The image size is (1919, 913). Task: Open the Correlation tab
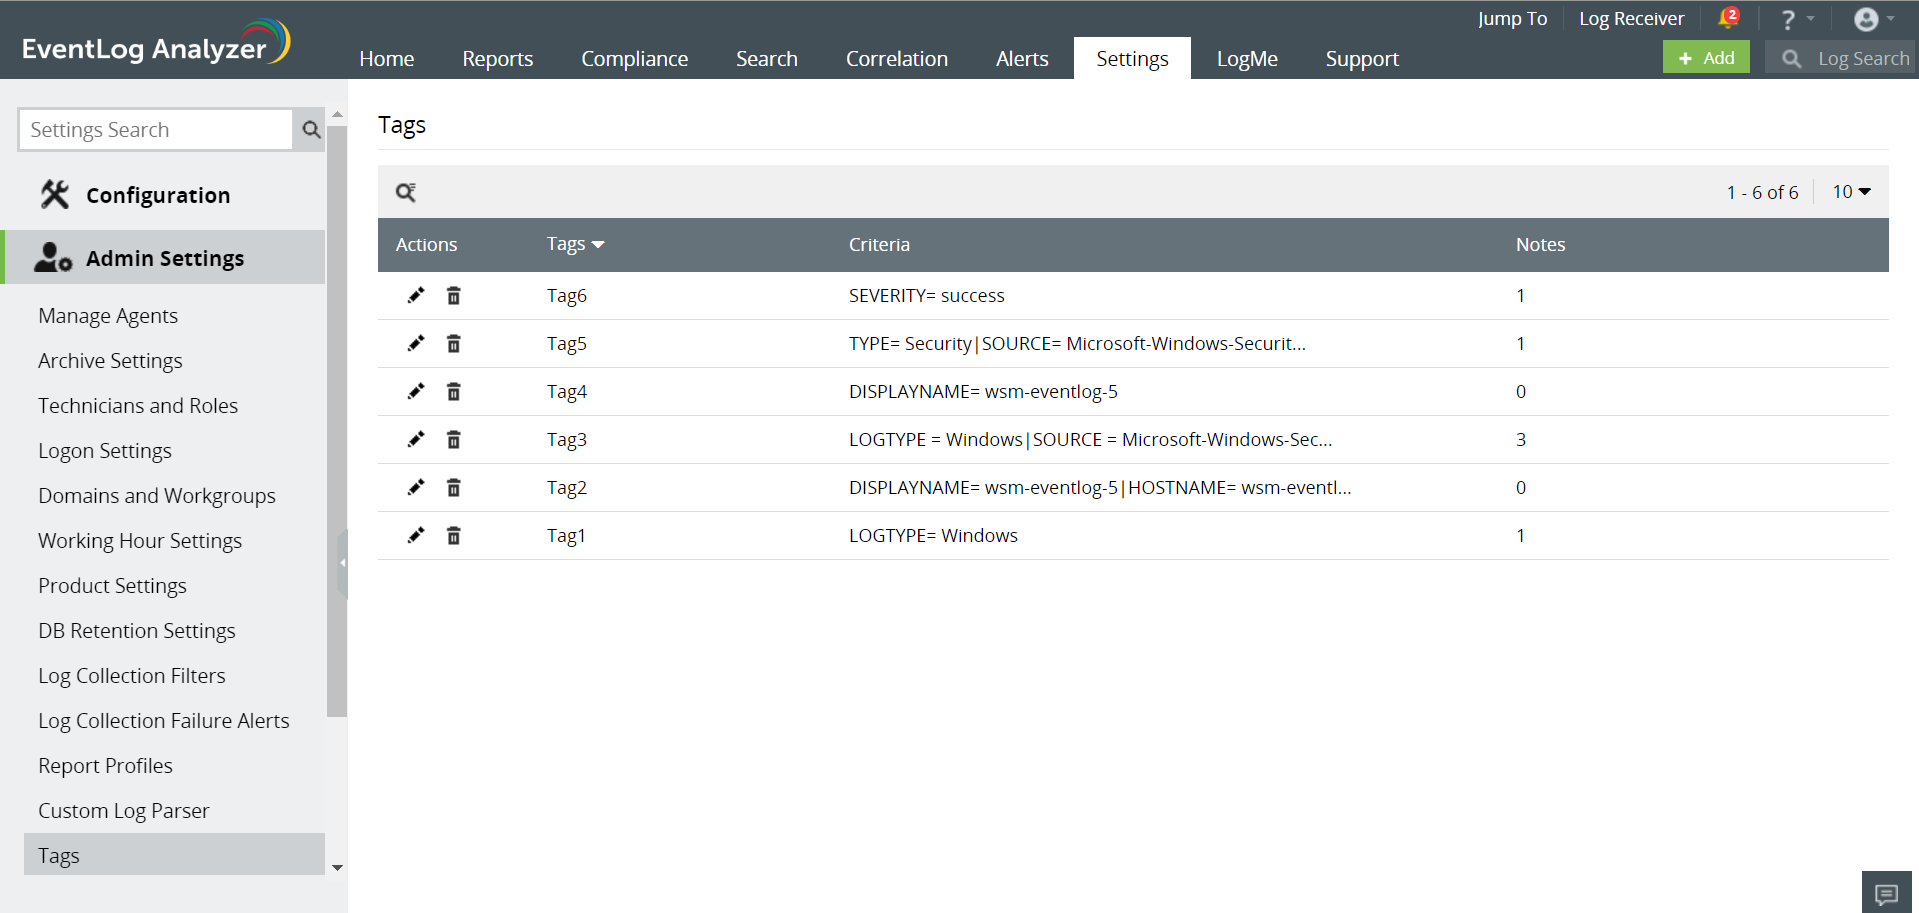pos(897,59)
